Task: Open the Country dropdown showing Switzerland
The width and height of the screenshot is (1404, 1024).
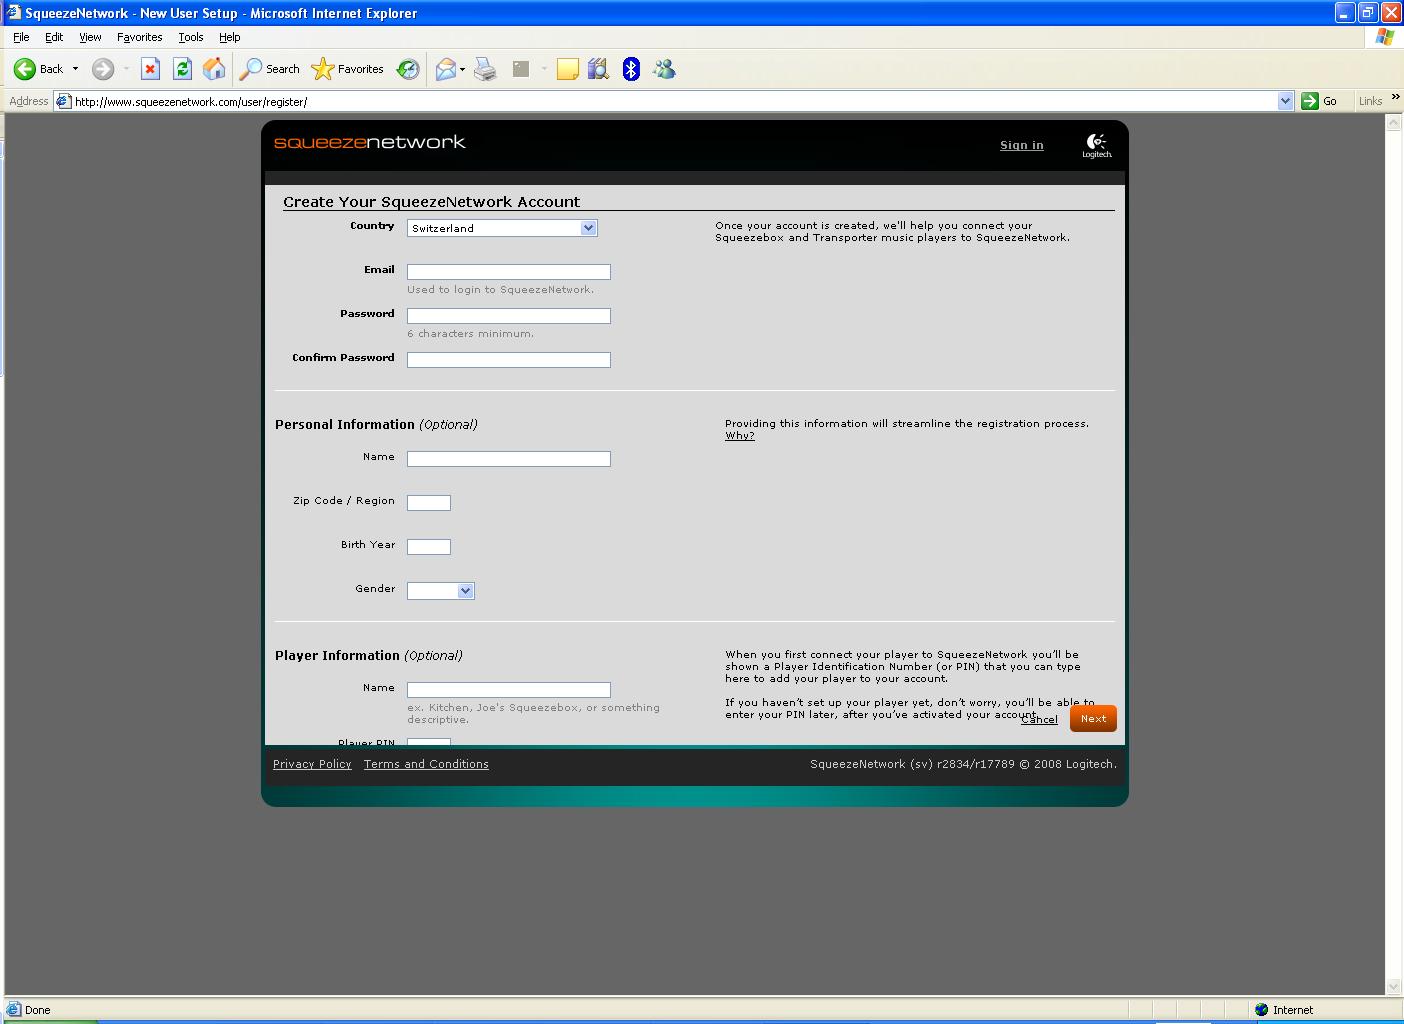Action: tap(502, 228)
